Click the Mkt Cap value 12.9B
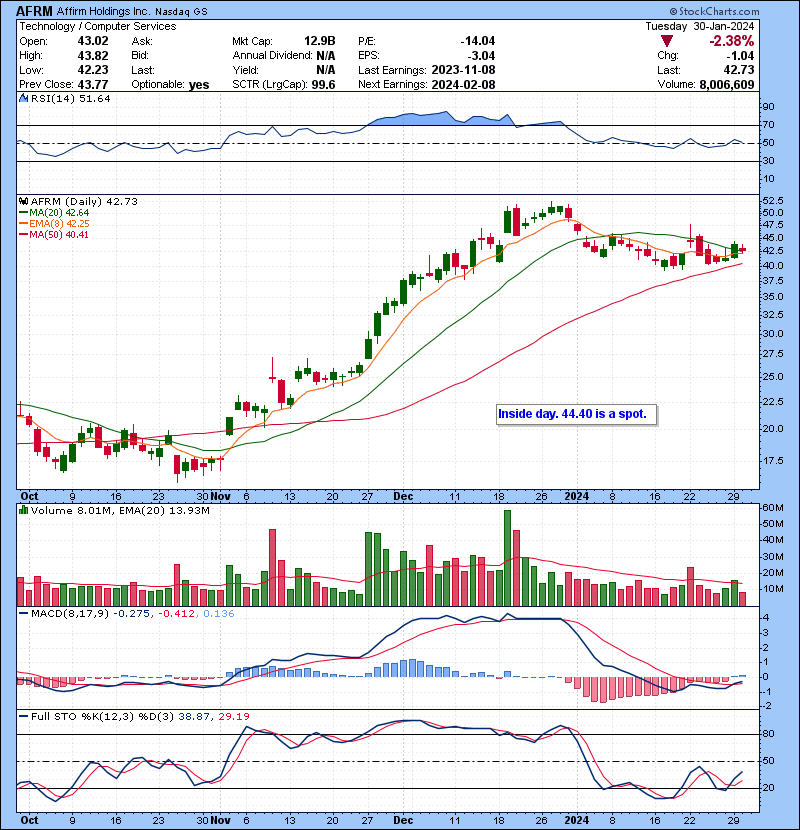 [320, 41]
